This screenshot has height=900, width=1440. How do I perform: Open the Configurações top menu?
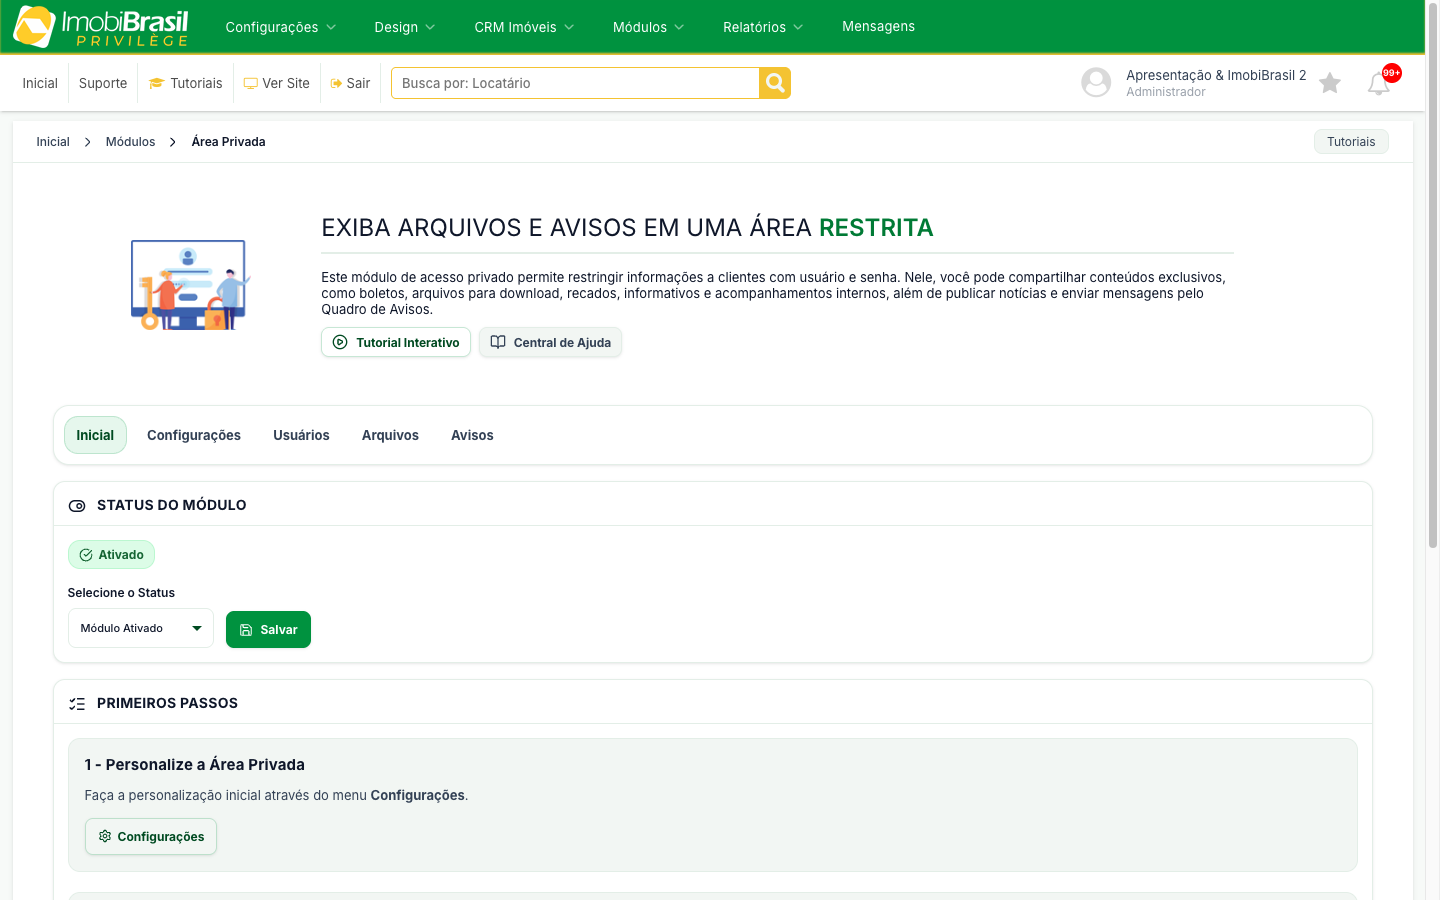click(x=281, y=27)
